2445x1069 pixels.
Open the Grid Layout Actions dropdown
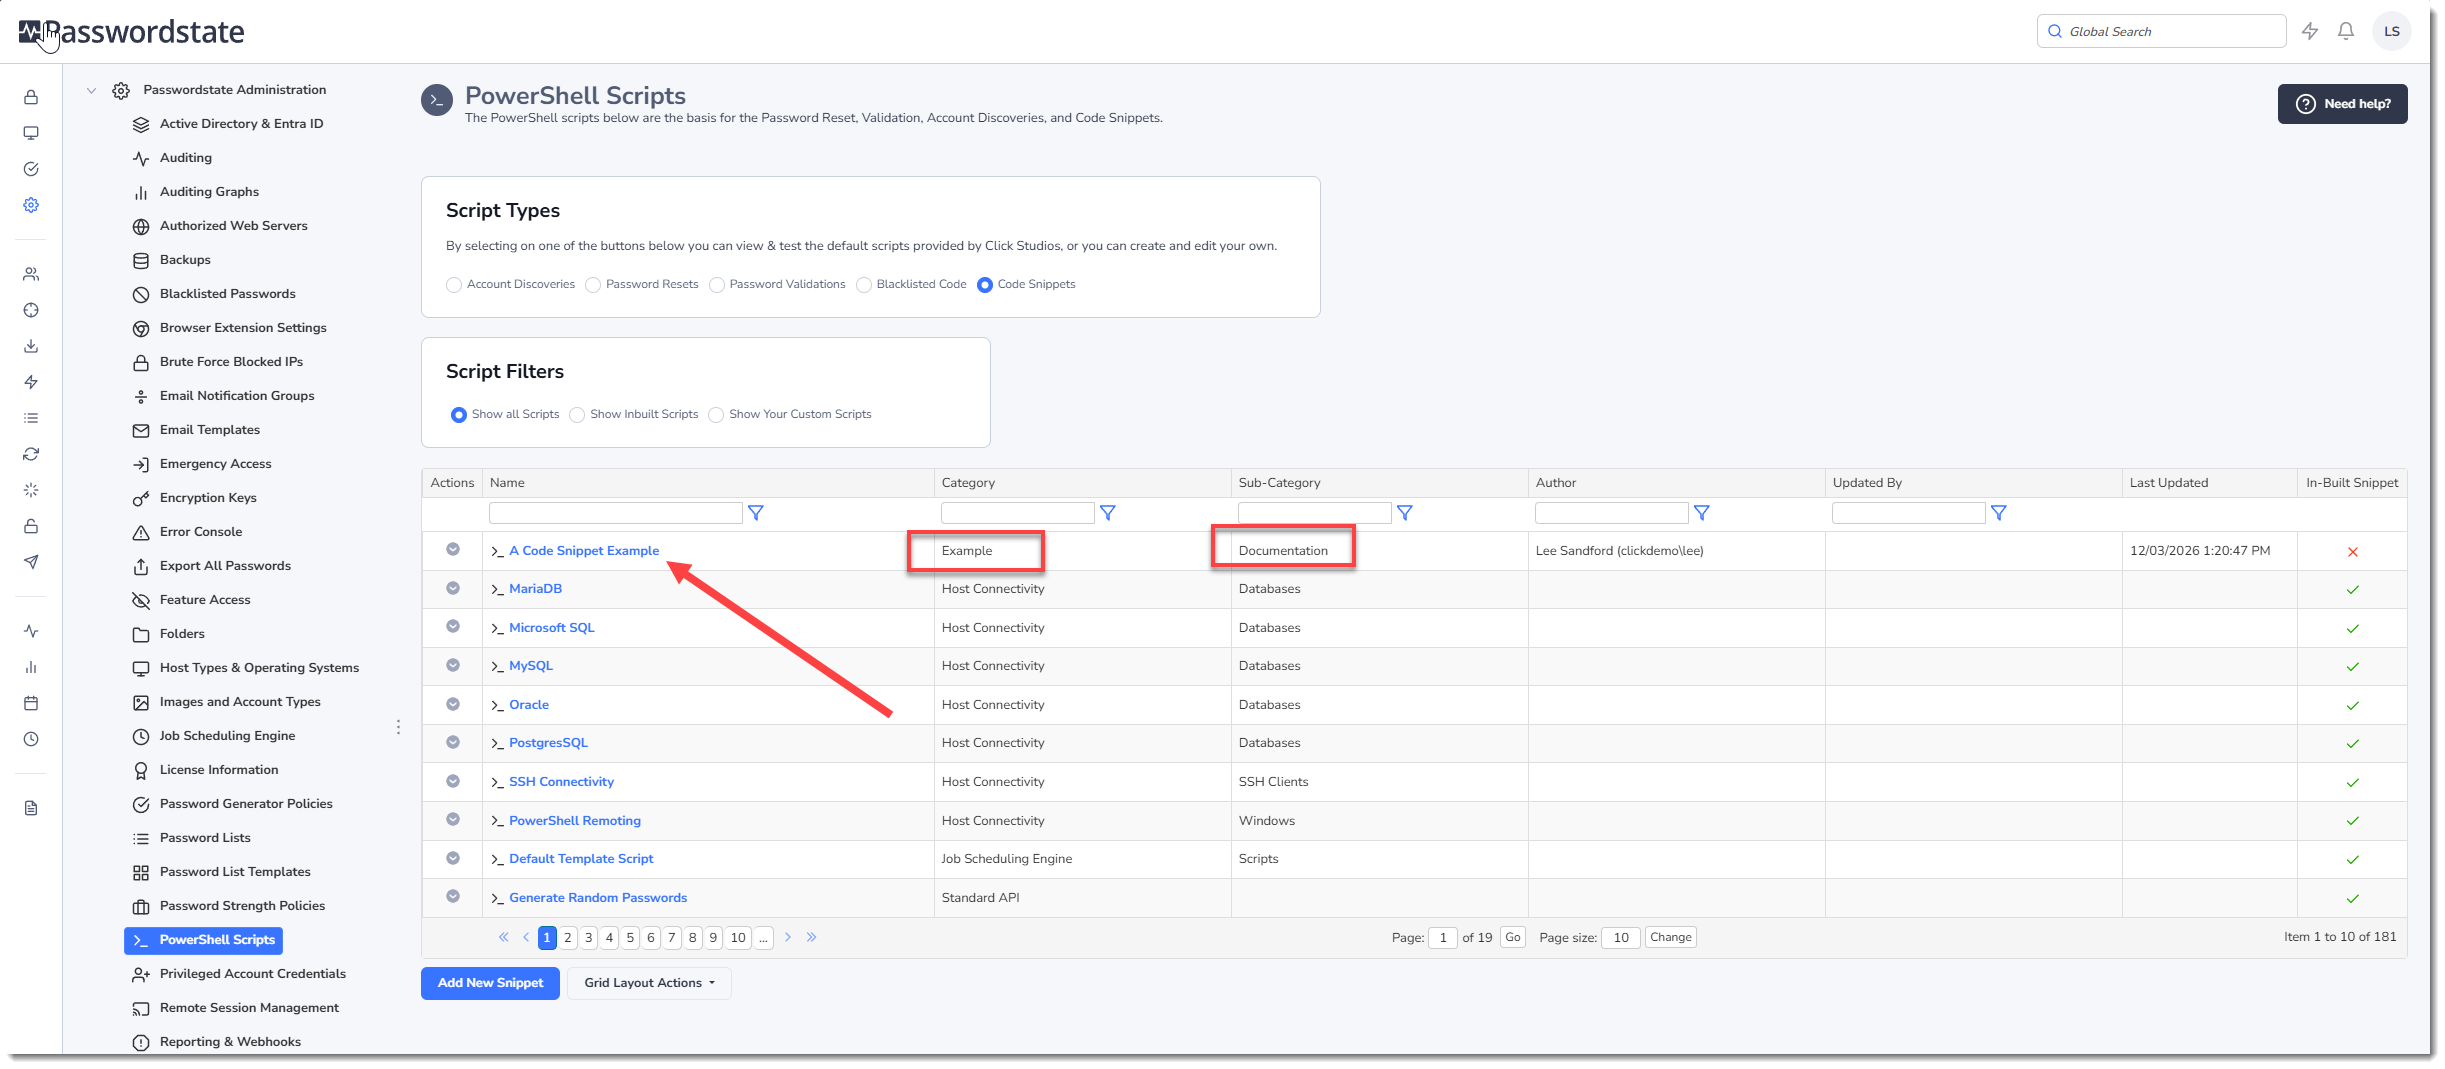tap(649, 983)
